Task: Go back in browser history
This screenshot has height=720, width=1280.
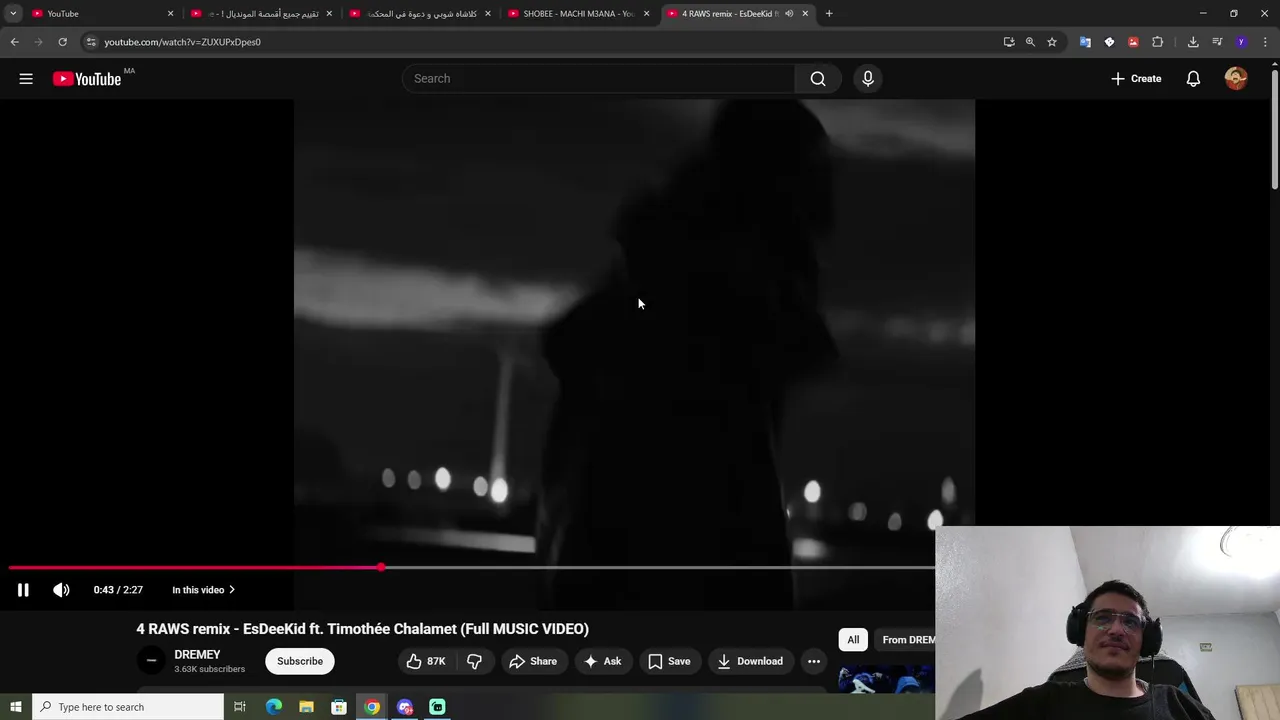Action: (x=14, y=42)
